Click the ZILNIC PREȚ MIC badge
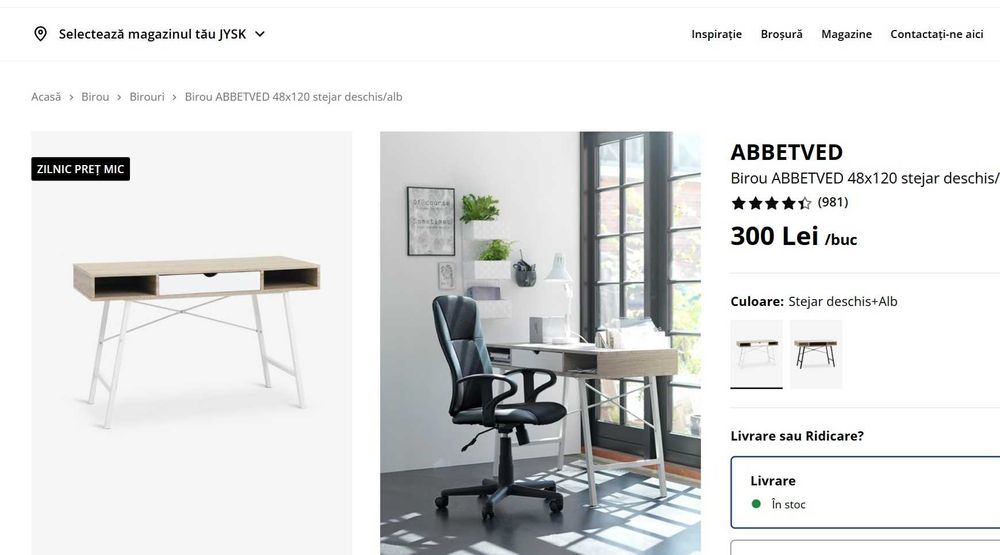The width and height of the screenshot is (1000, 555). [80, 169]
